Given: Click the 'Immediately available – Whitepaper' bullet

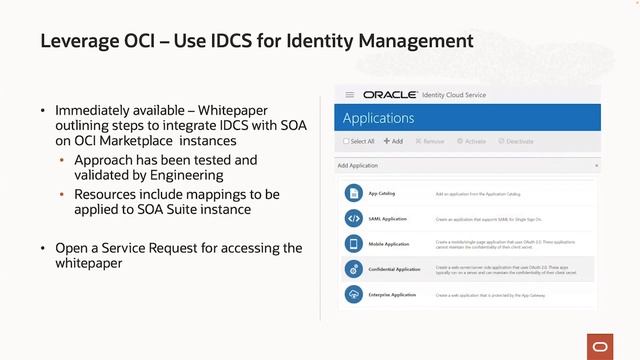Looking at the screenshot, I should point(181,125).
